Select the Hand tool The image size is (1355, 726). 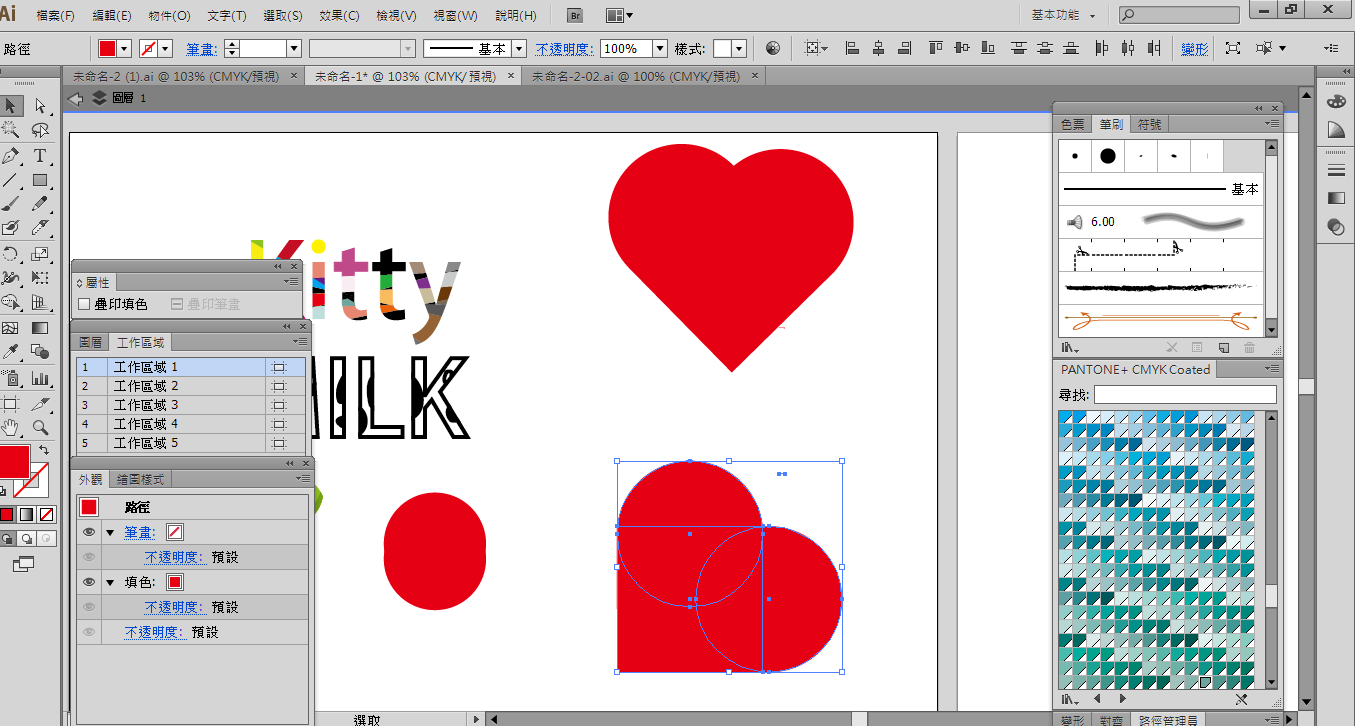(x=11, y=428)
